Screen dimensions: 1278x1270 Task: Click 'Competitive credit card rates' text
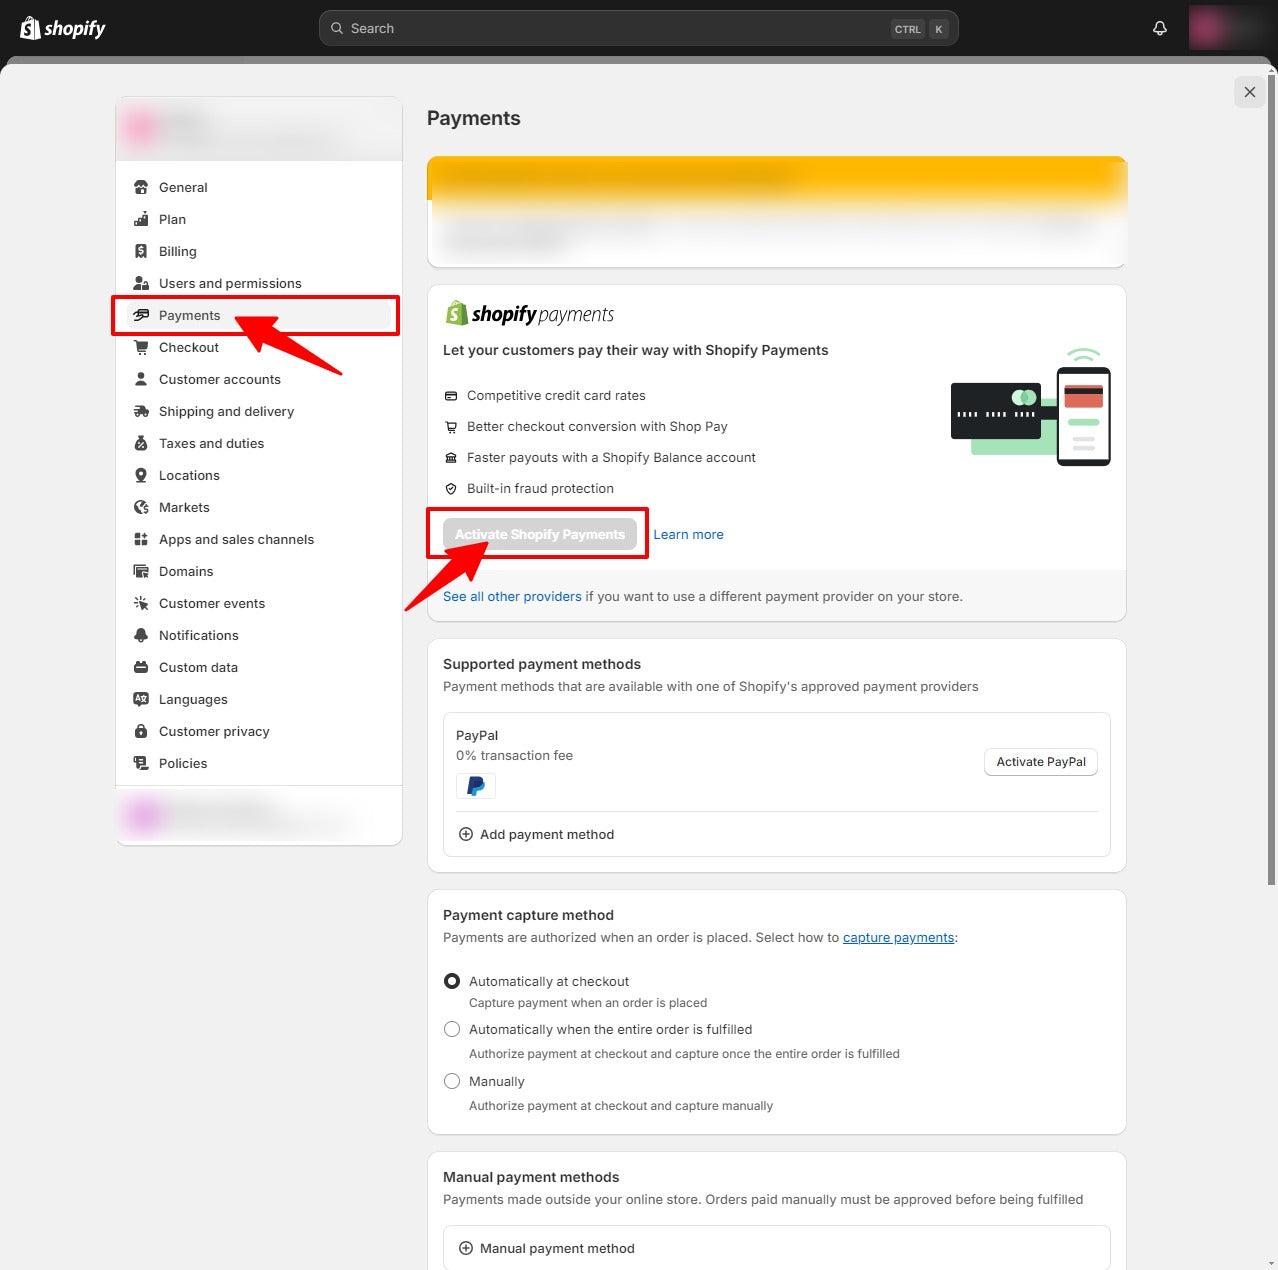(556, 395)
